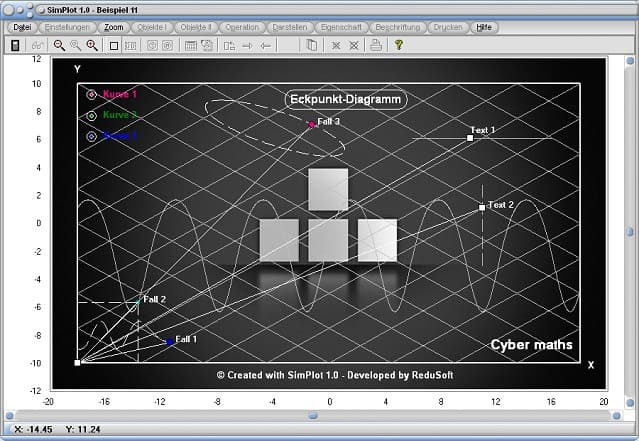
Task: Open the Hilfe menu
Action: (484, 27)
